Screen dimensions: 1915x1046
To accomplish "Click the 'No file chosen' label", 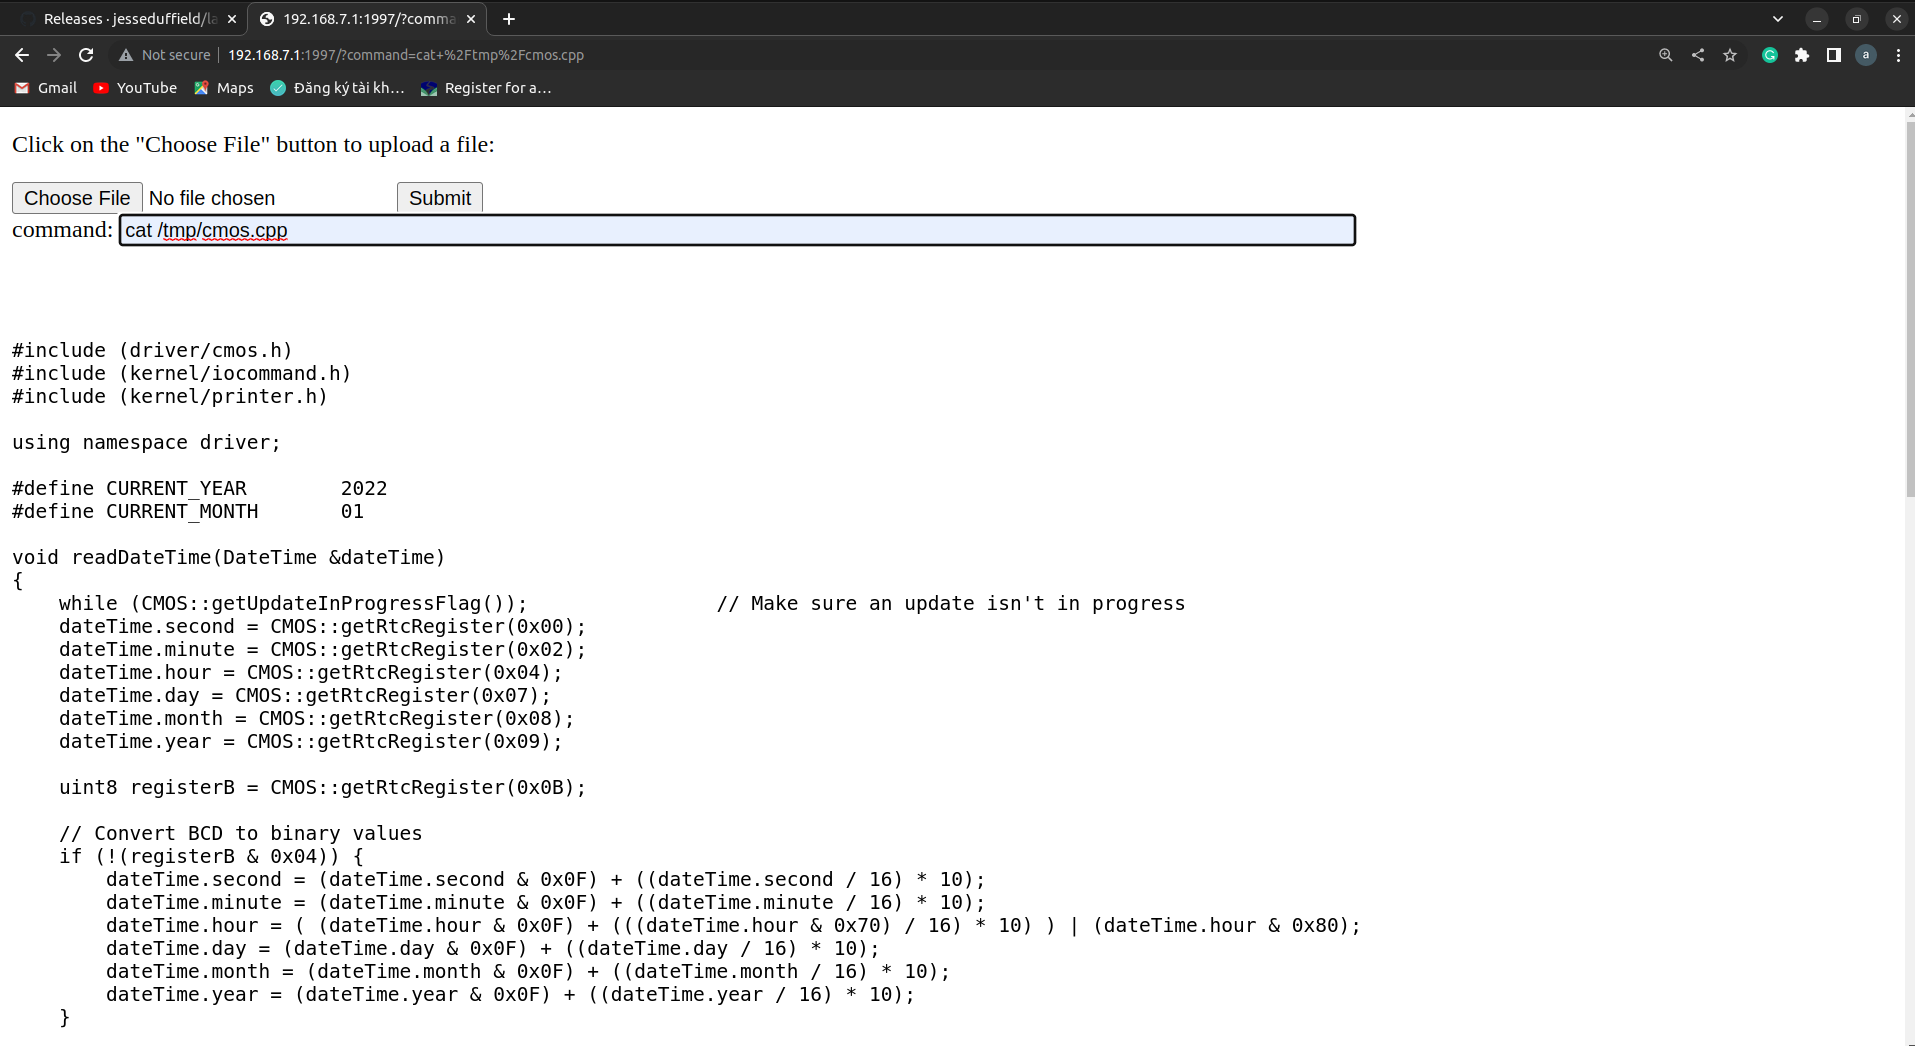I will (212, 198).
